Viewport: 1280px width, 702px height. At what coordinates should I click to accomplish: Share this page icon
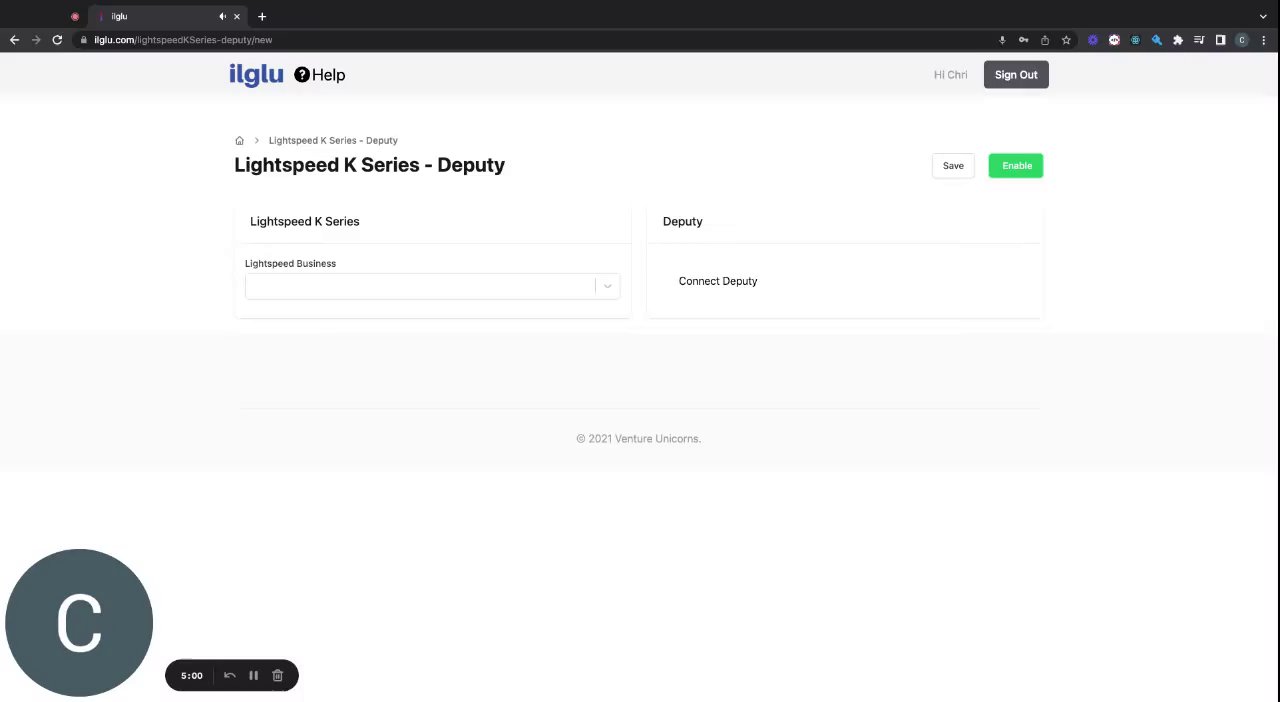(1045, 40)
